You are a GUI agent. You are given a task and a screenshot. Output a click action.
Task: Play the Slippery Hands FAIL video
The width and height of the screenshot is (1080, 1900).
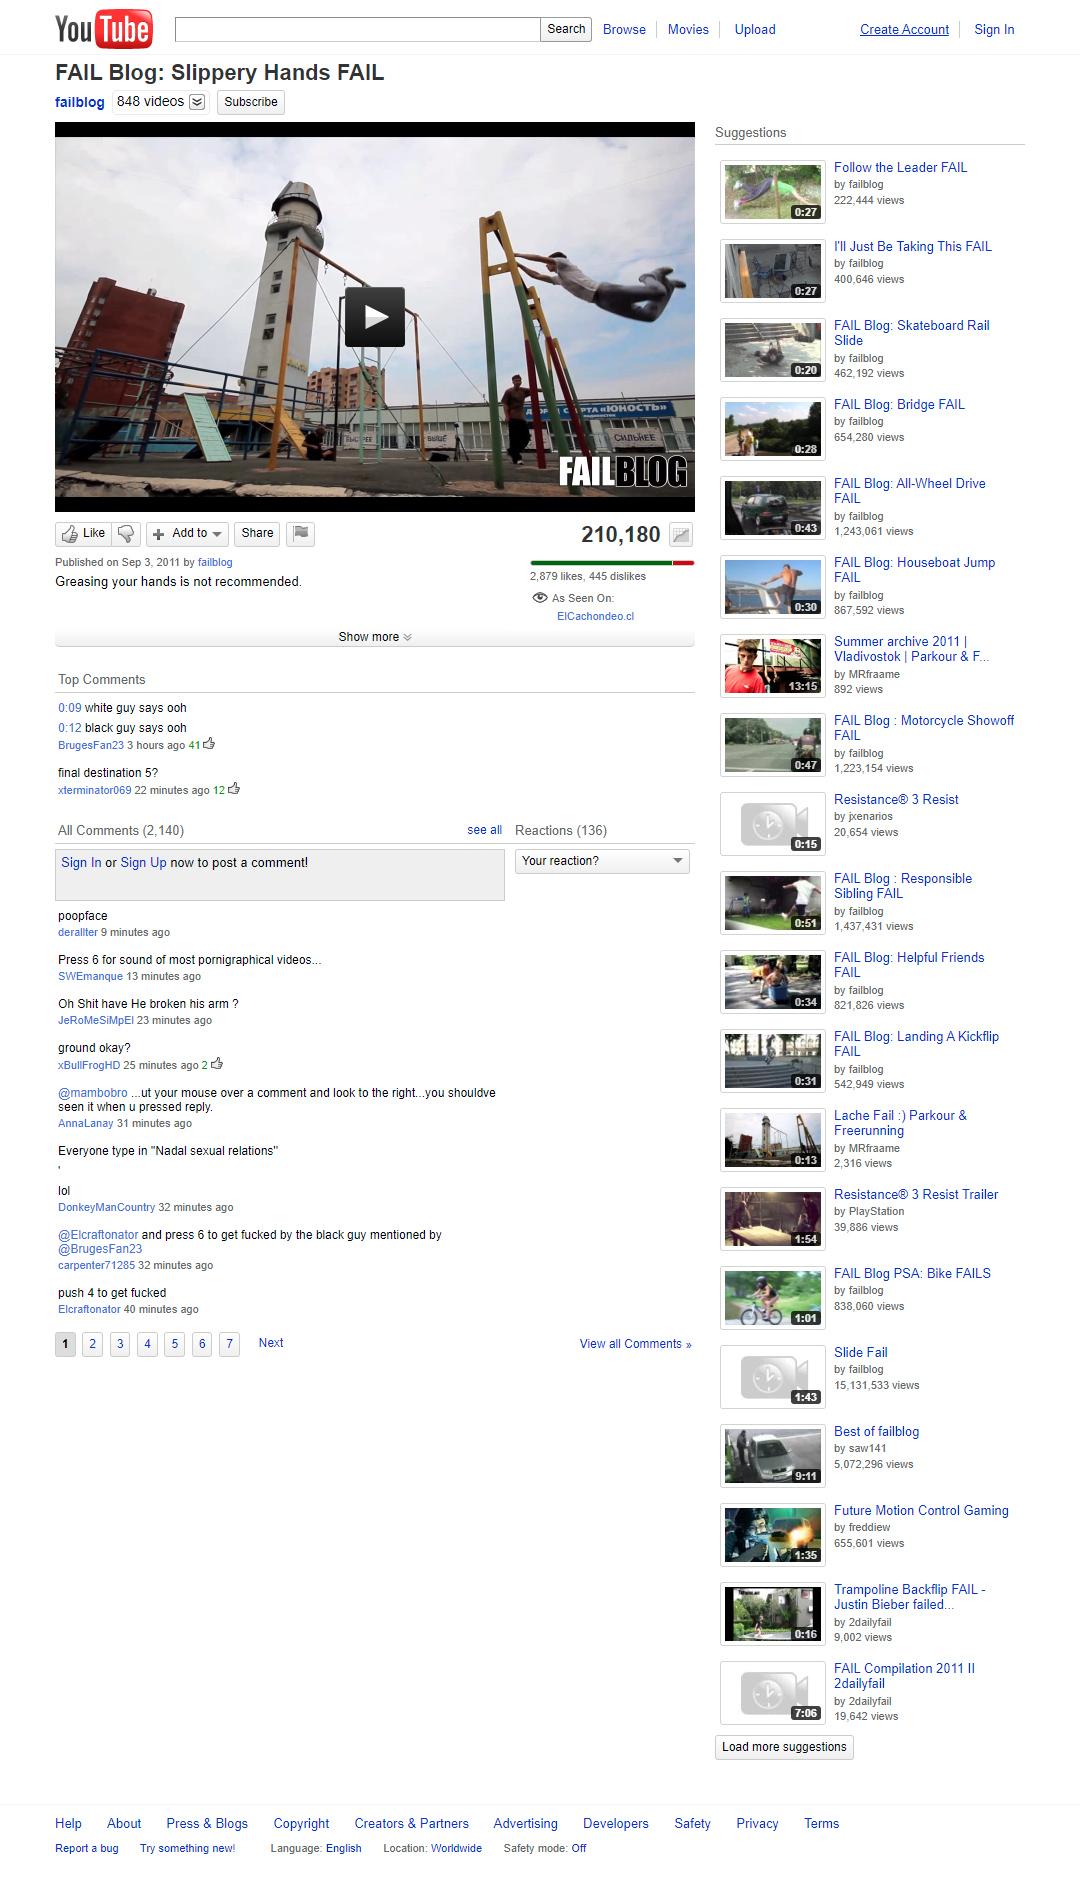tap(375, 317)
